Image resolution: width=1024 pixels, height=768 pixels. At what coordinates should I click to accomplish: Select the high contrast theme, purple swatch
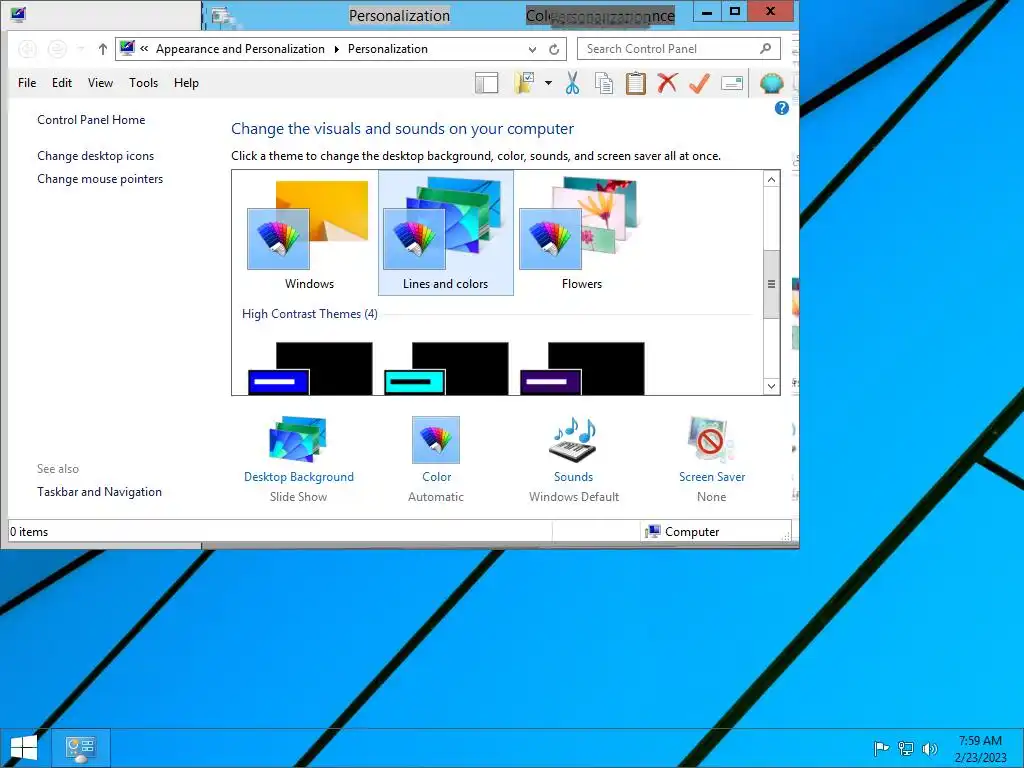[581, 368]
